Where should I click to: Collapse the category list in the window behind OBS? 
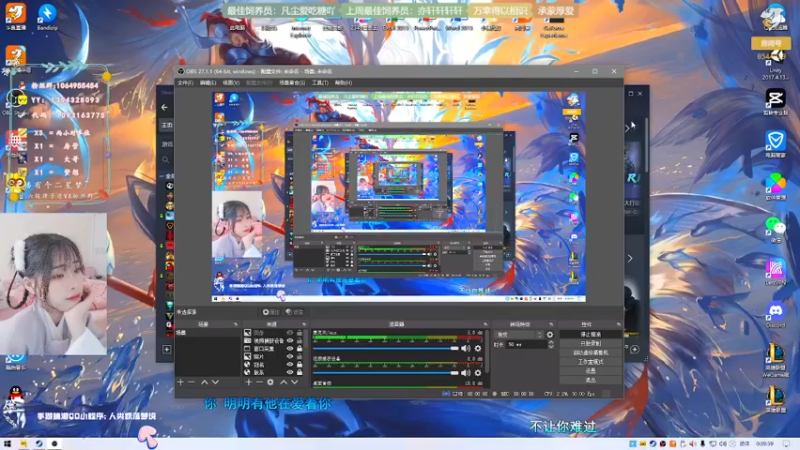pyautogui.click(x=162, y=176)
